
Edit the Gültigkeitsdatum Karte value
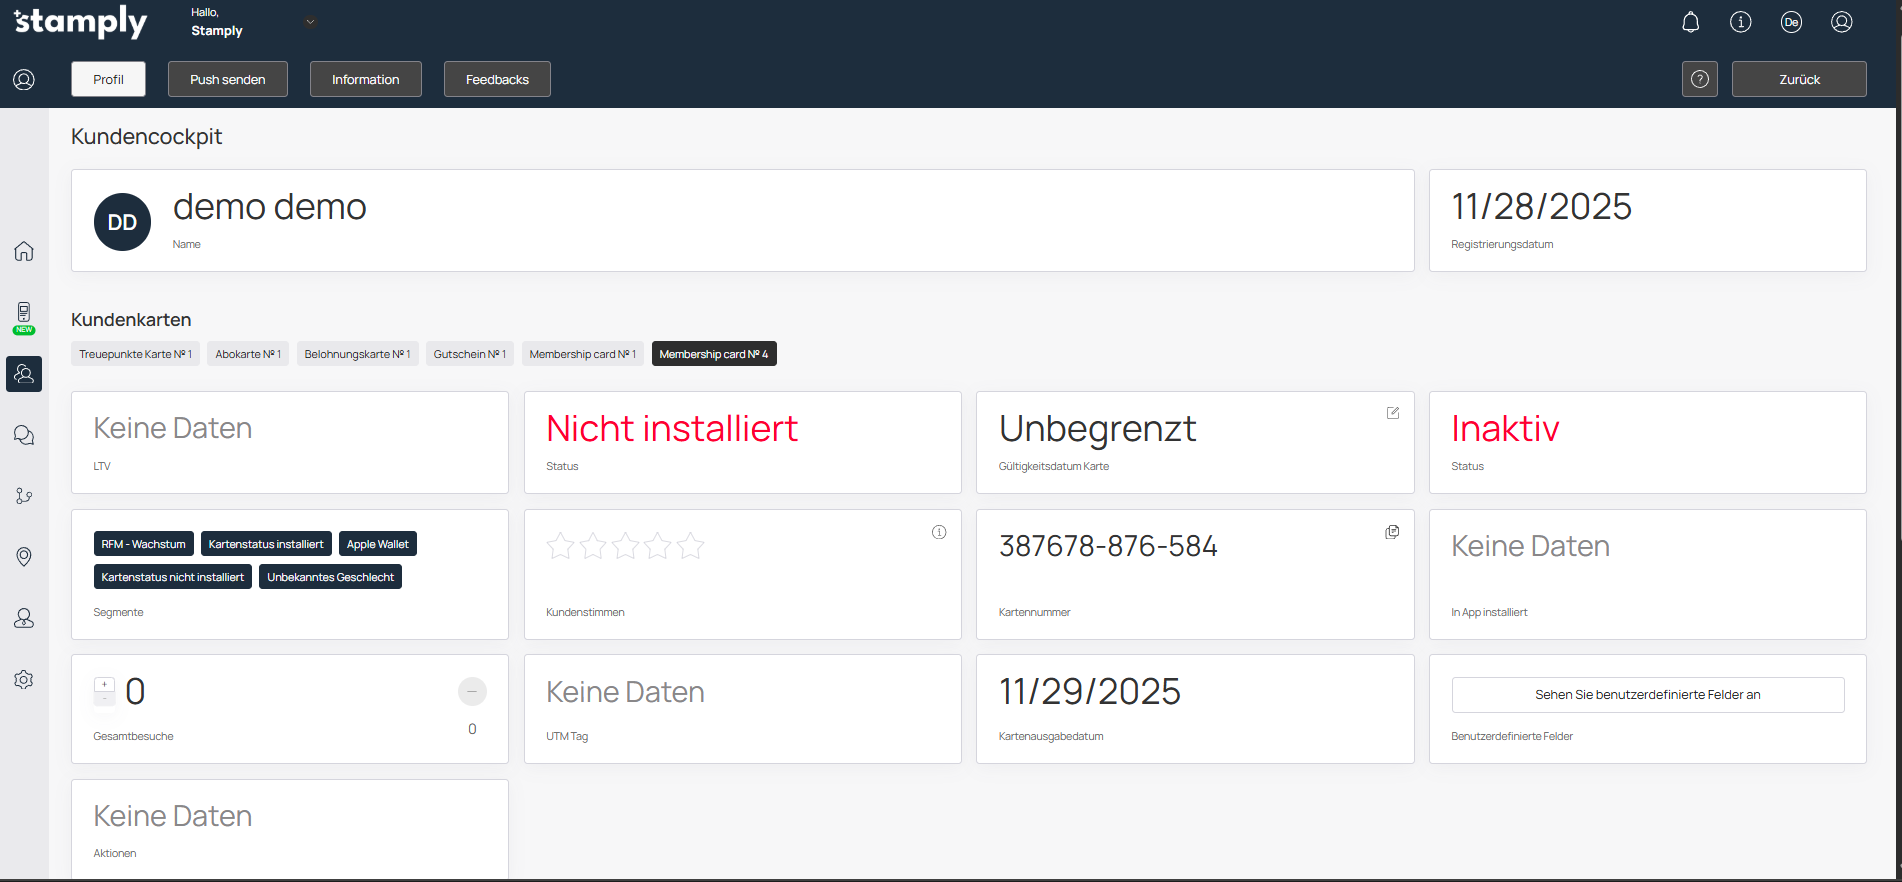click(1393, 413)
